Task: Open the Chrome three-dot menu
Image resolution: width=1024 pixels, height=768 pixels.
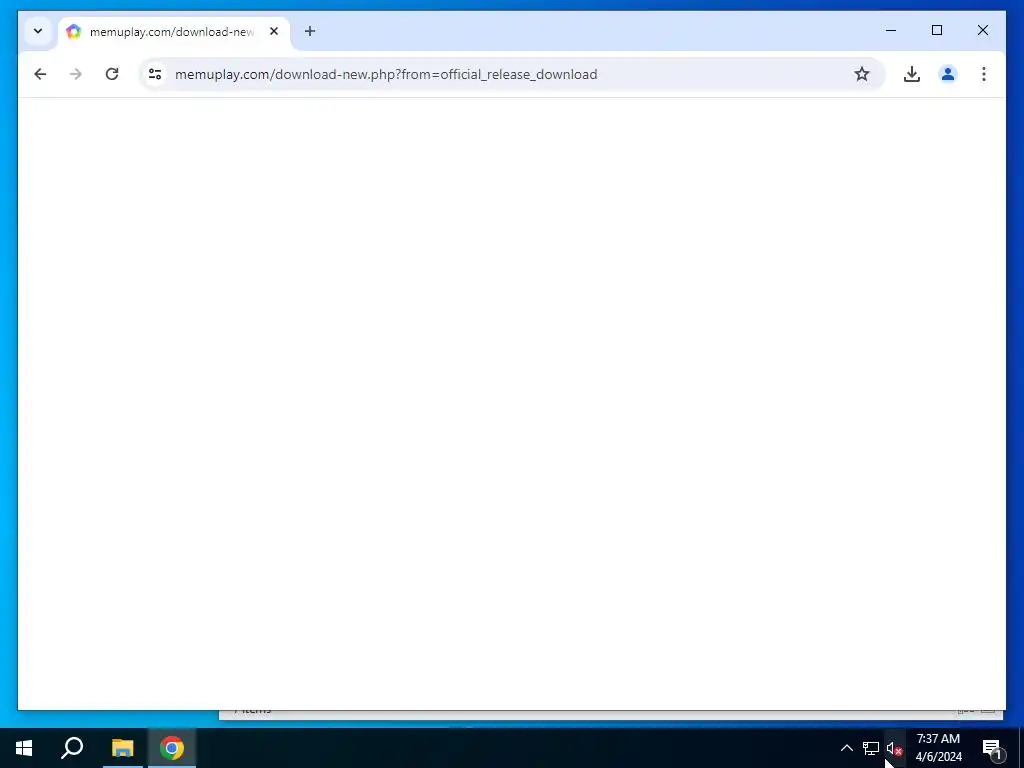Action: pyautogui.click(x=984, y=74)
